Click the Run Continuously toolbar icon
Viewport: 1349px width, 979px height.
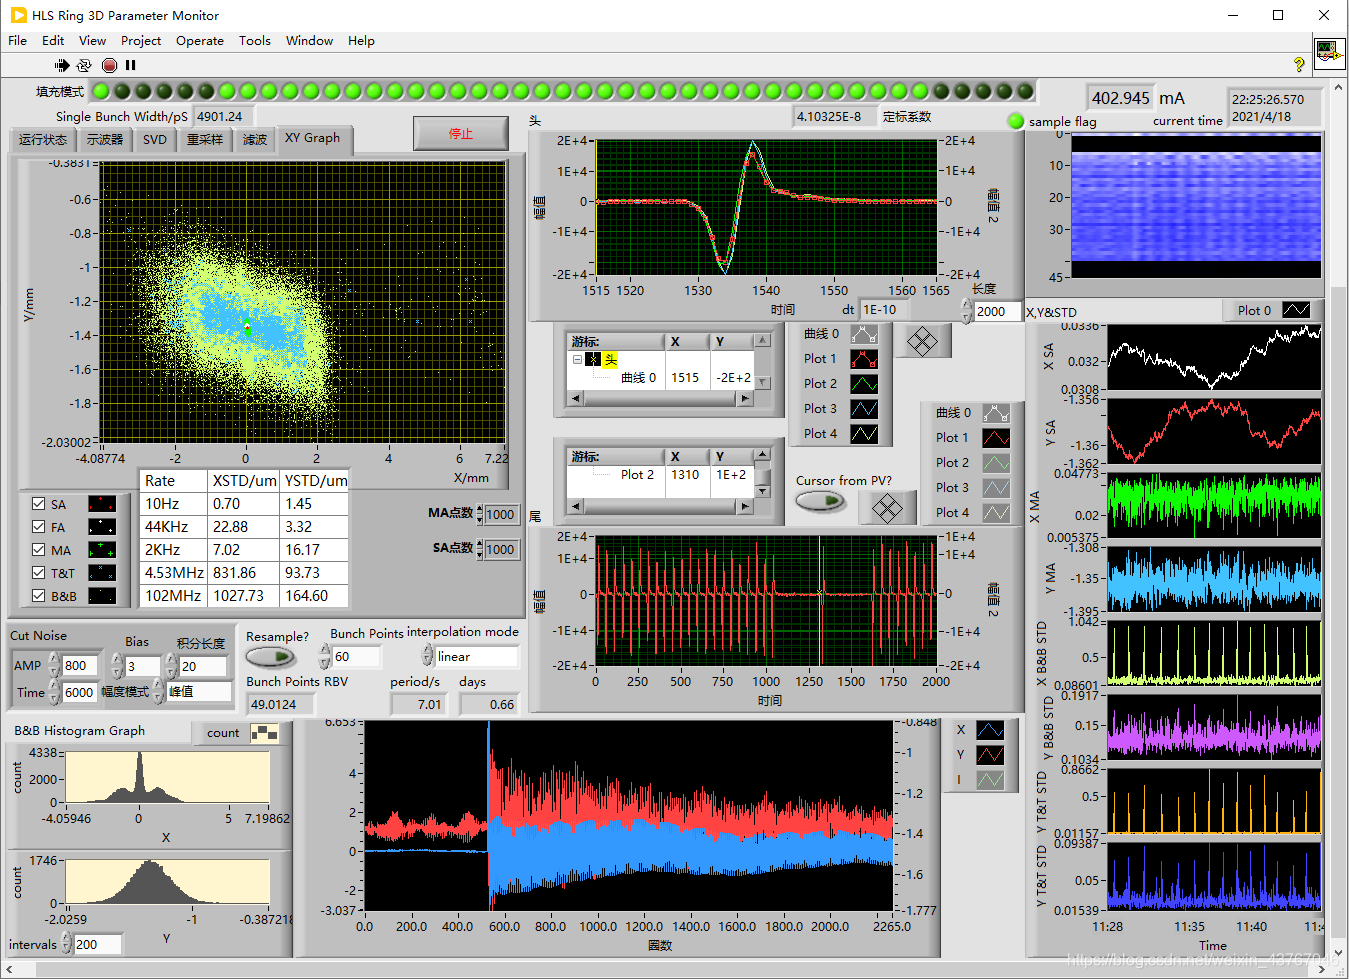(84, 65)
